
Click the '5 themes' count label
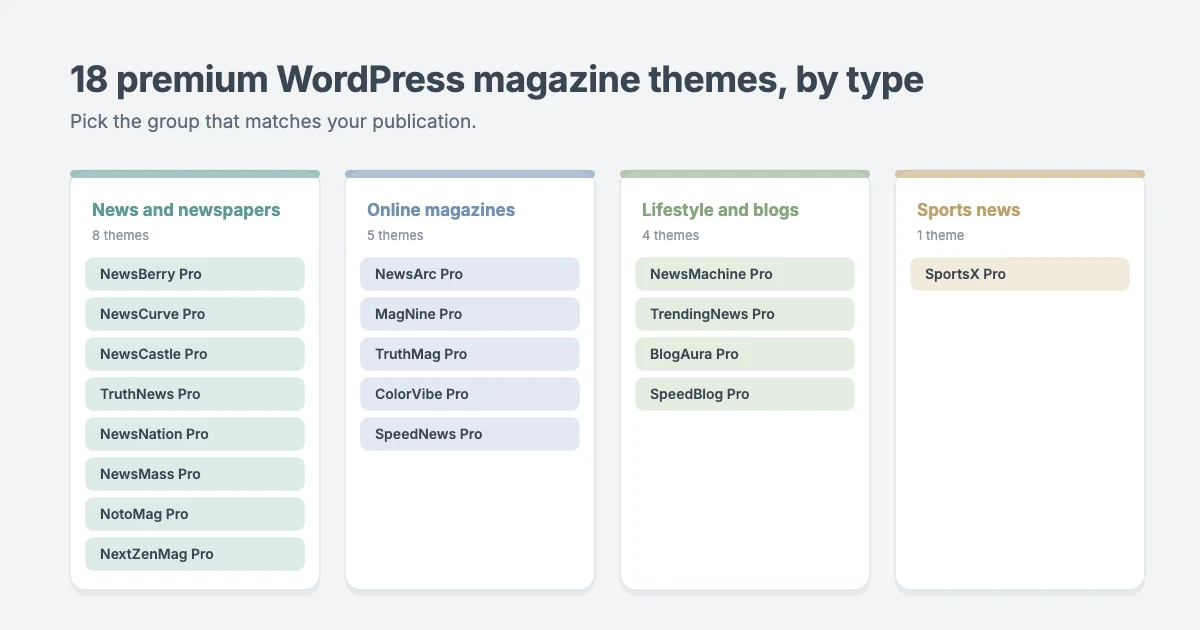pyautogui.click(x=395, y=236)
